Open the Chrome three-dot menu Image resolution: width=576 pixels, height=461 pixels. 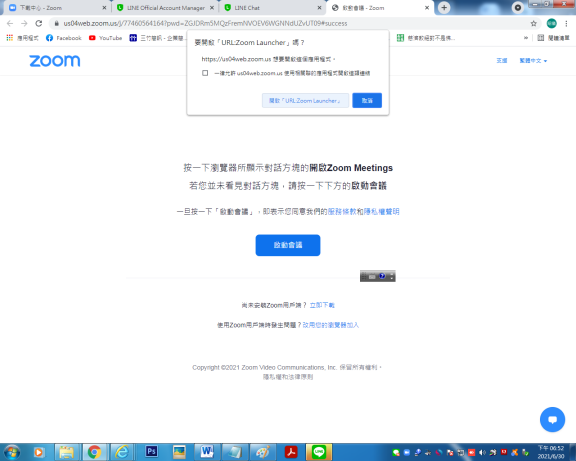[566, 24]
